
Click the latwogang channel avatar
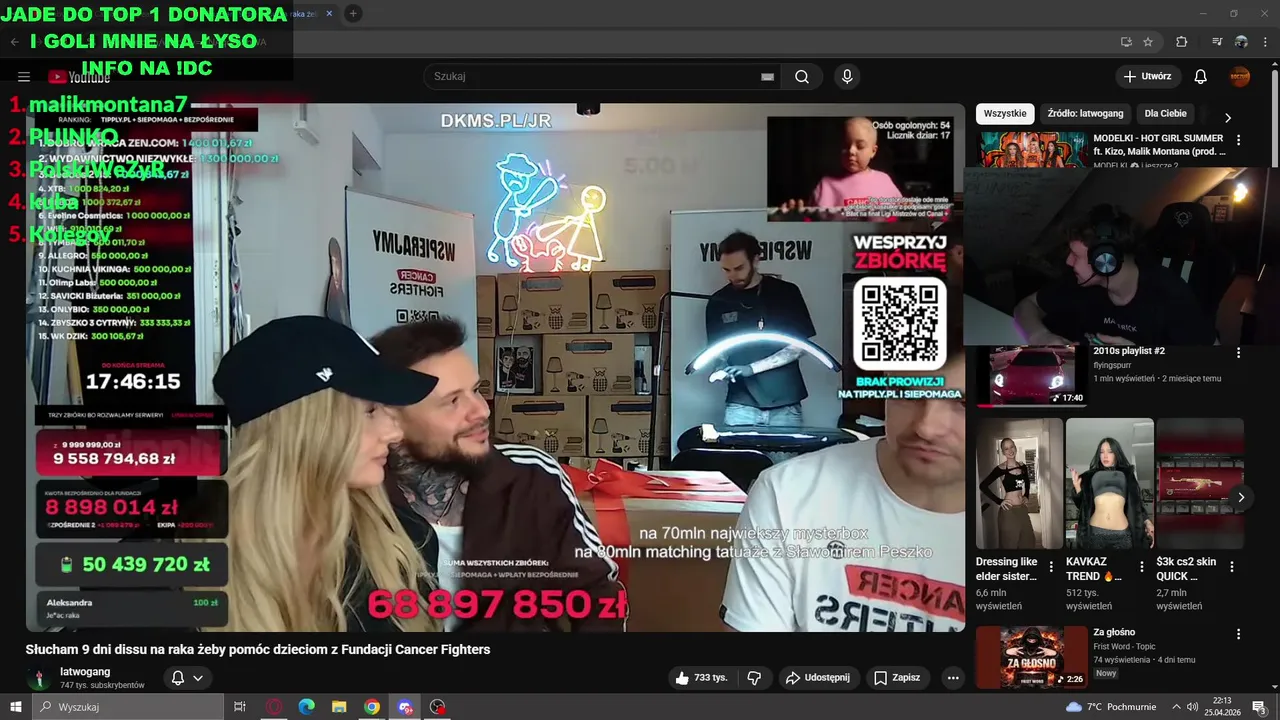tap(39, 679)
